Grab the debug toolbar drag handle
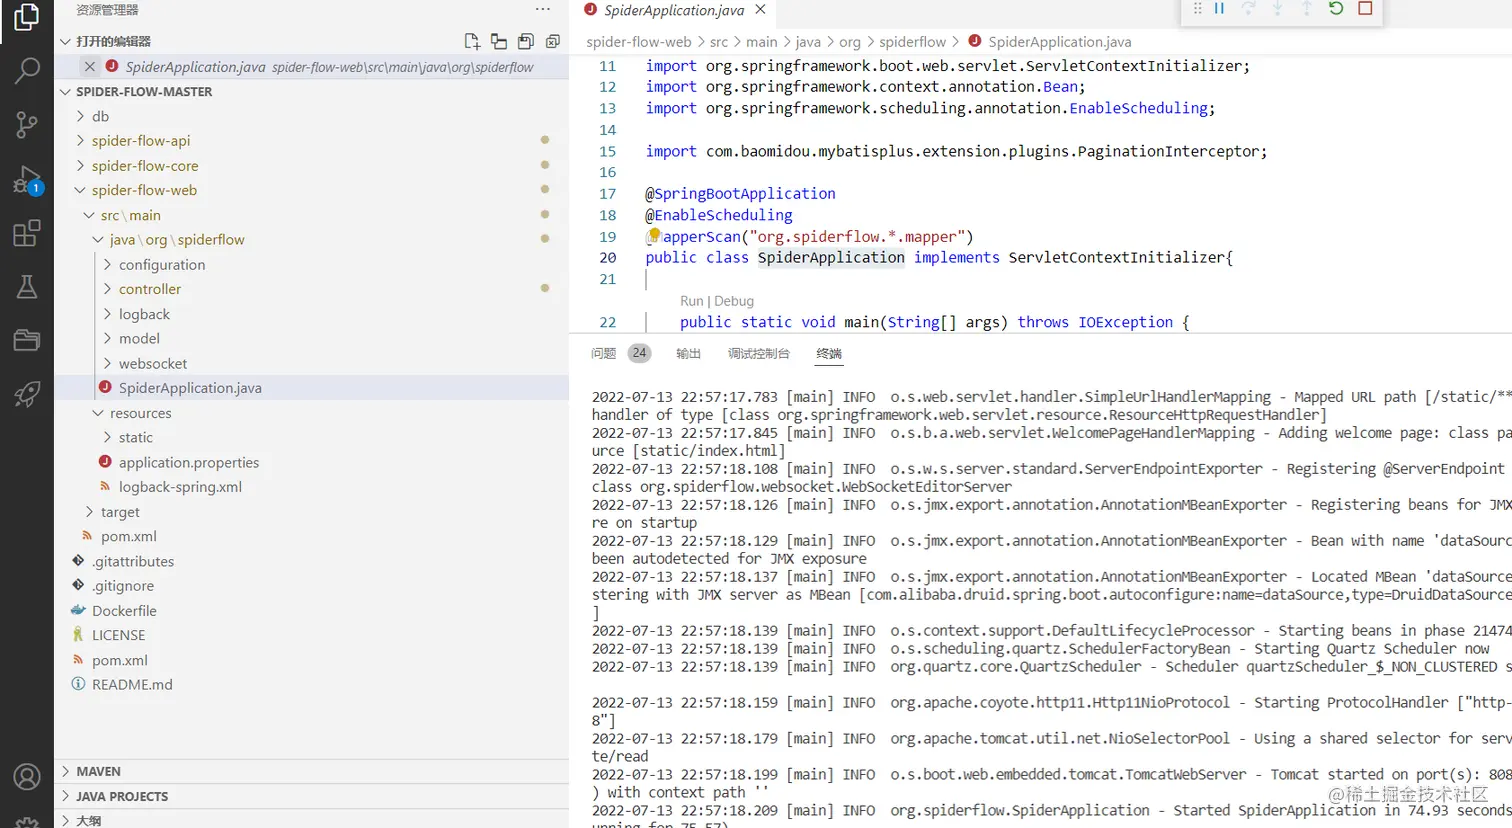 tap(1197, 8)
